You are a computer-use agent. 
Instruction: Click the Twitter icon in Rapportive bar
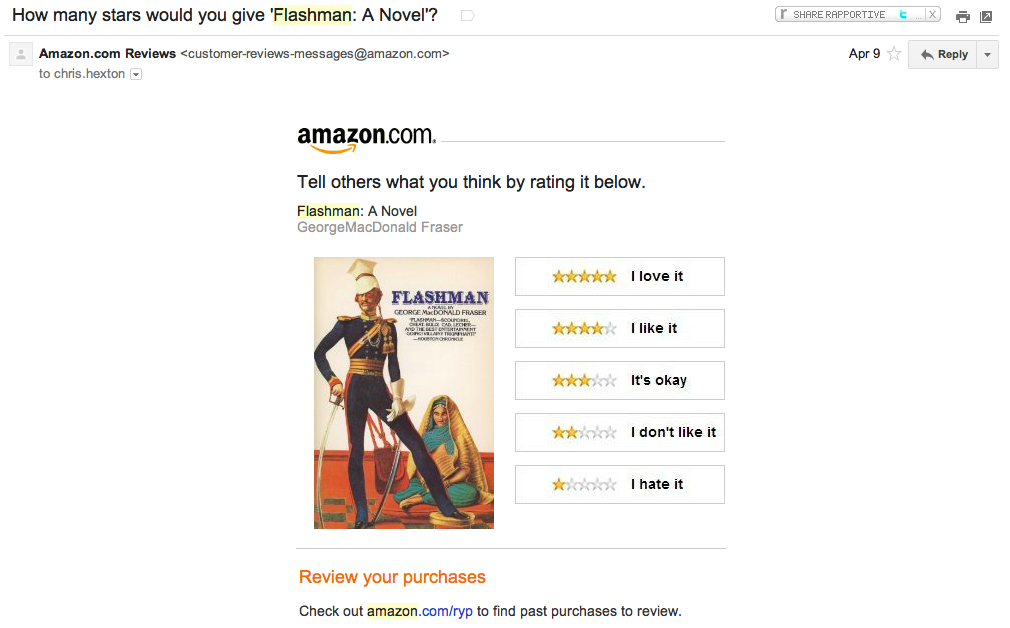click(x=903, y=14)
